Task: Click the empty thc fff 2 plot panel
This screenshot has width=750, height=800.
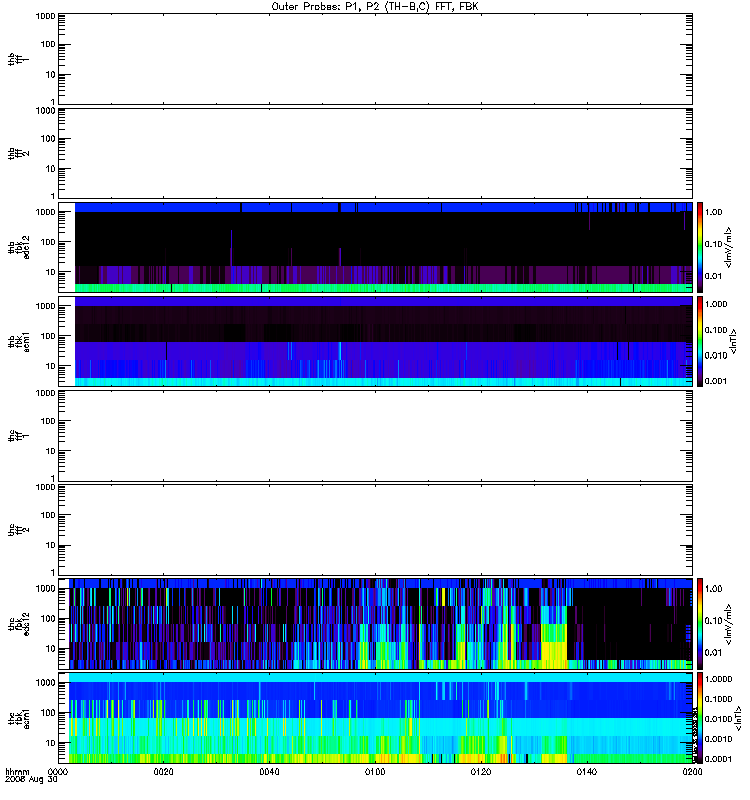Action: [x=375, y=530]
